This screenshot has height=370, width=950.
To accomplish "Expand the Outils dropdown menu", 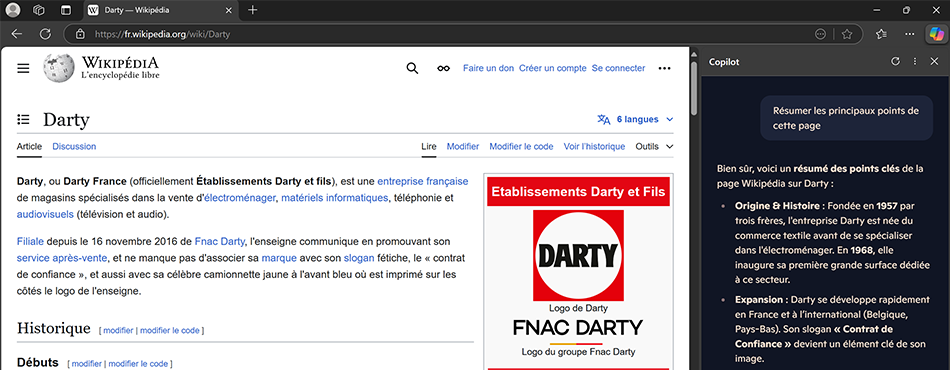I will [654, 147].
